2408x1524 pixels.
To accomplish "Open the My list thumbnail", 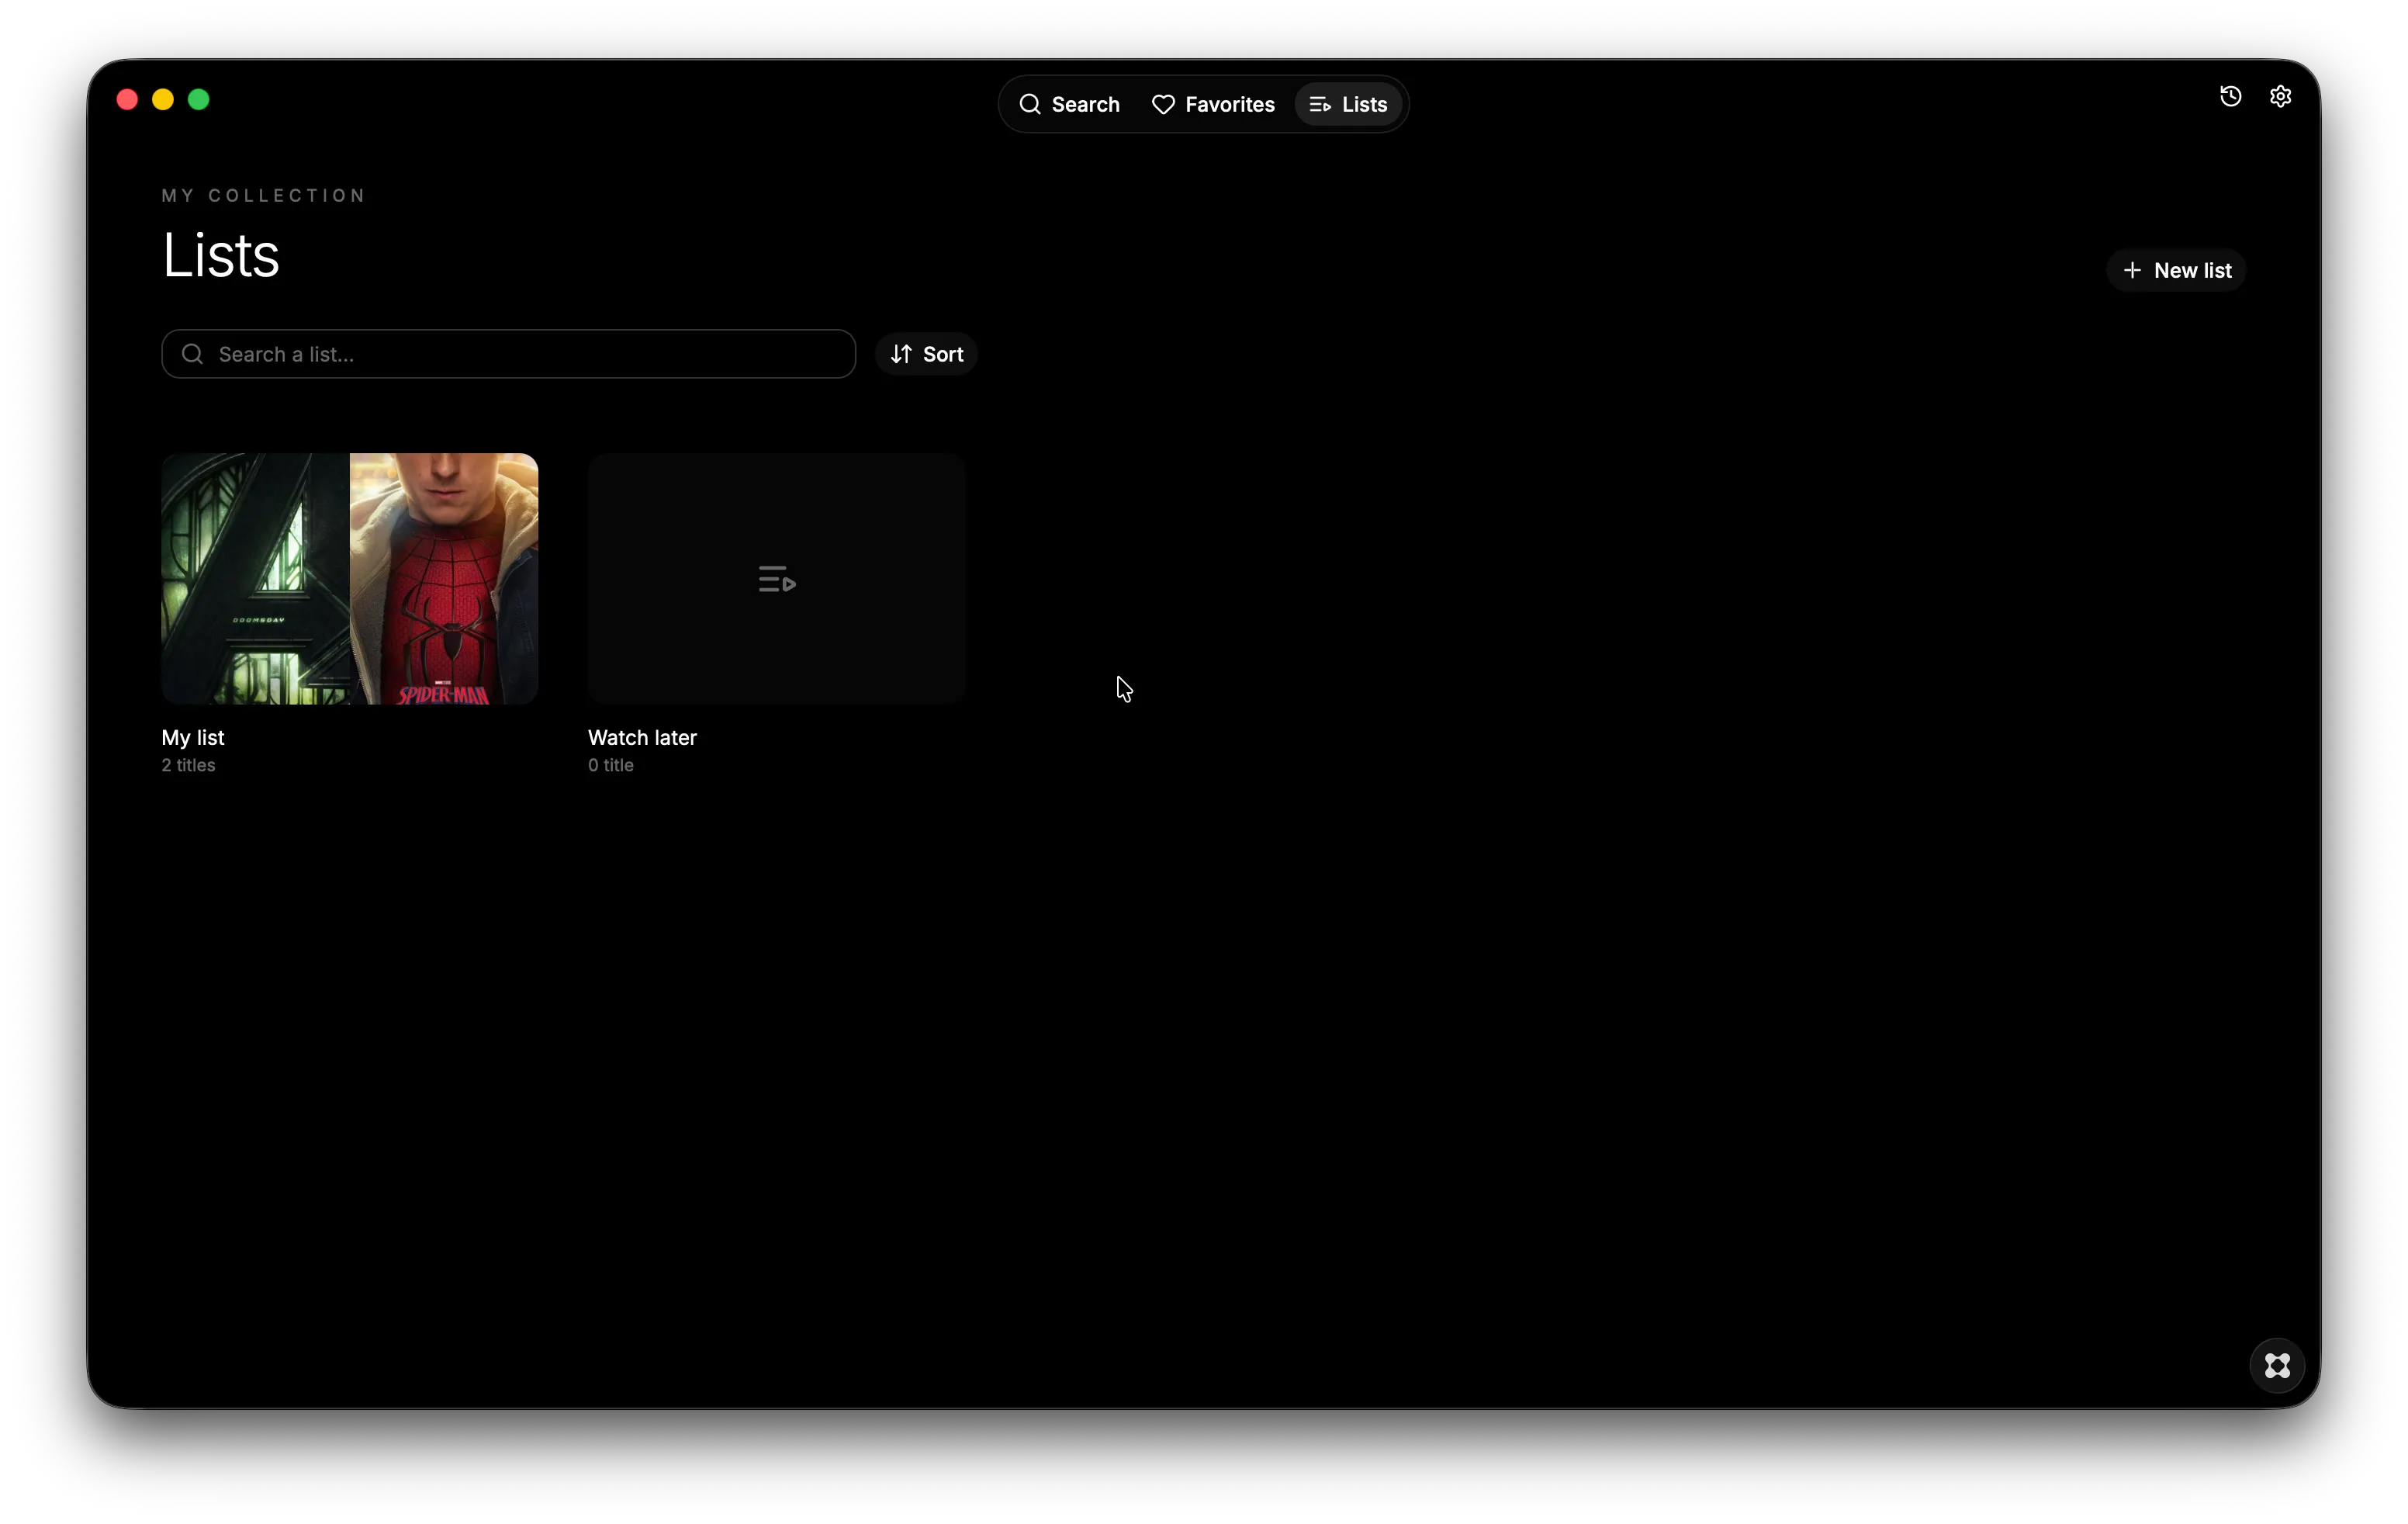I will pos(350,579).
